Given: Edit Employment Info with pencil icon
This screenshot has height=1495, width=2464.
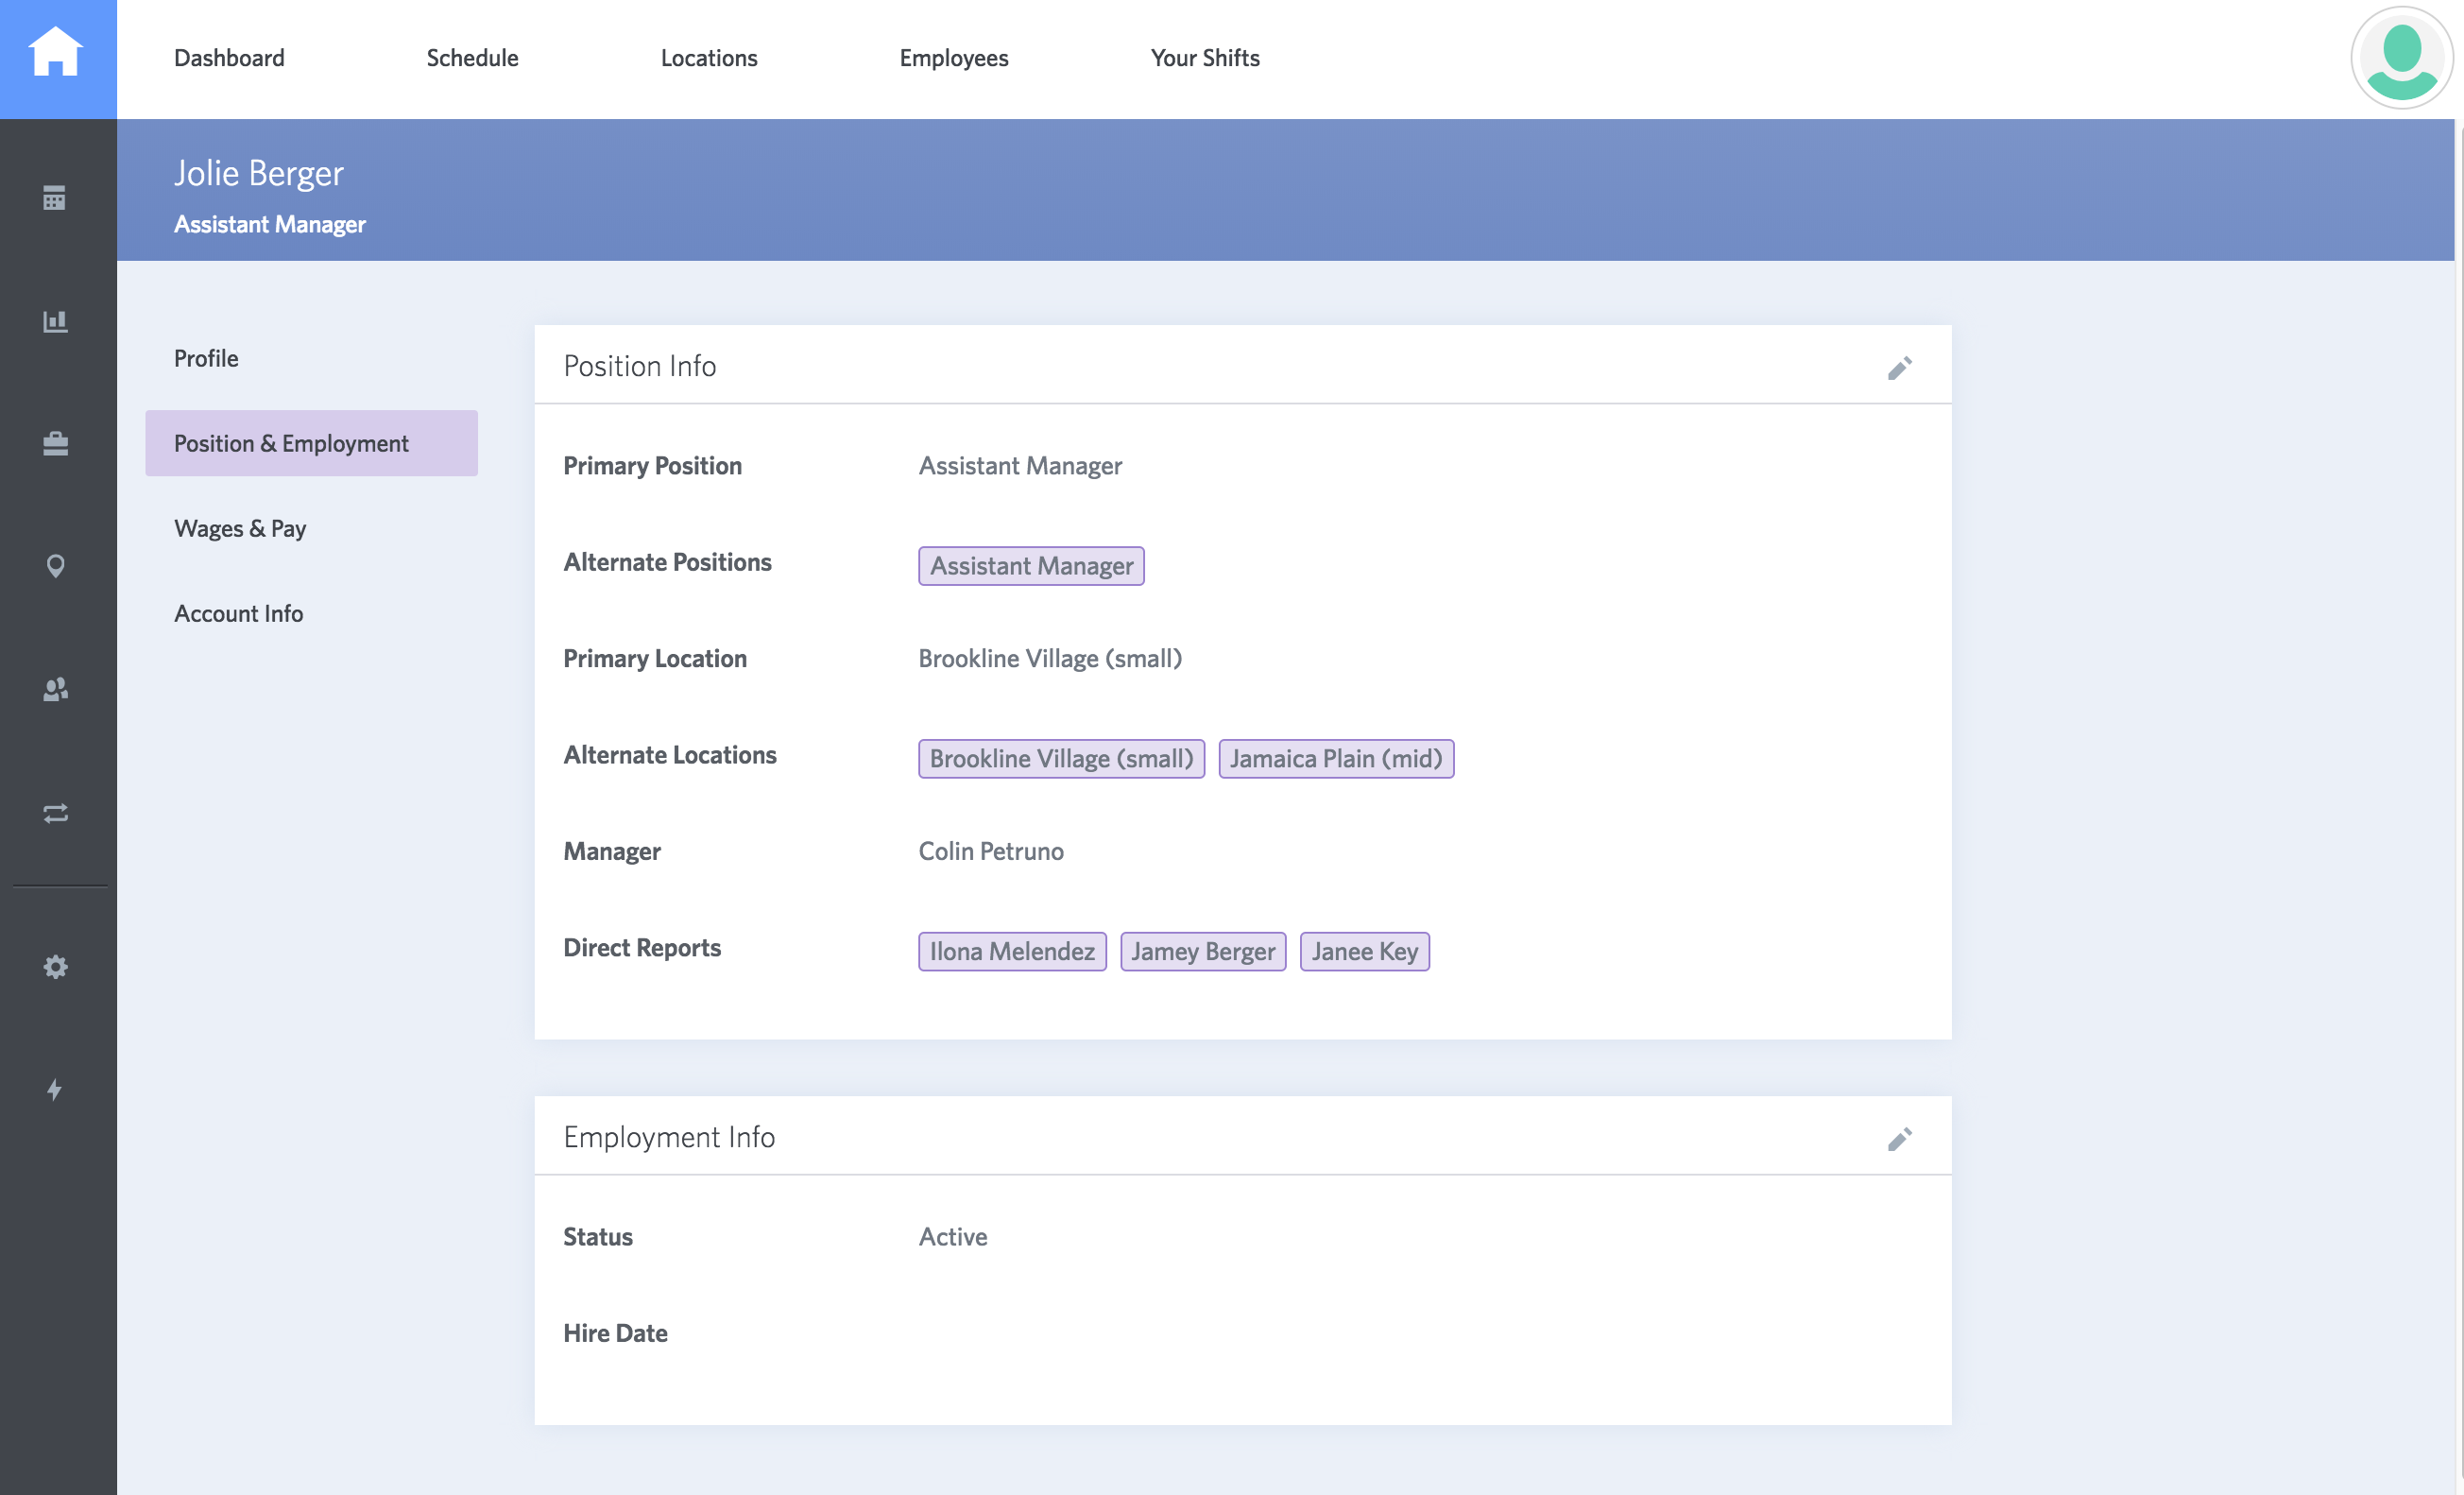Looking at the screenshot, I should click(x=1899, y=1139).
